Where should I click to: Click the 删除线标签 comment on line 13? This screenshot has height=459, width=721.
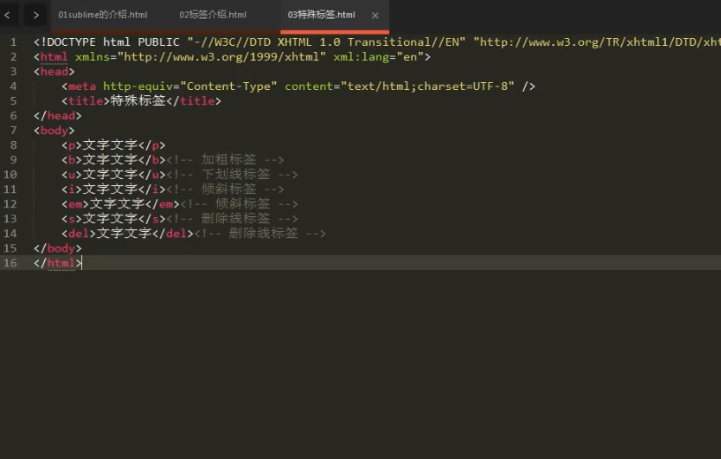click(232, 219)
